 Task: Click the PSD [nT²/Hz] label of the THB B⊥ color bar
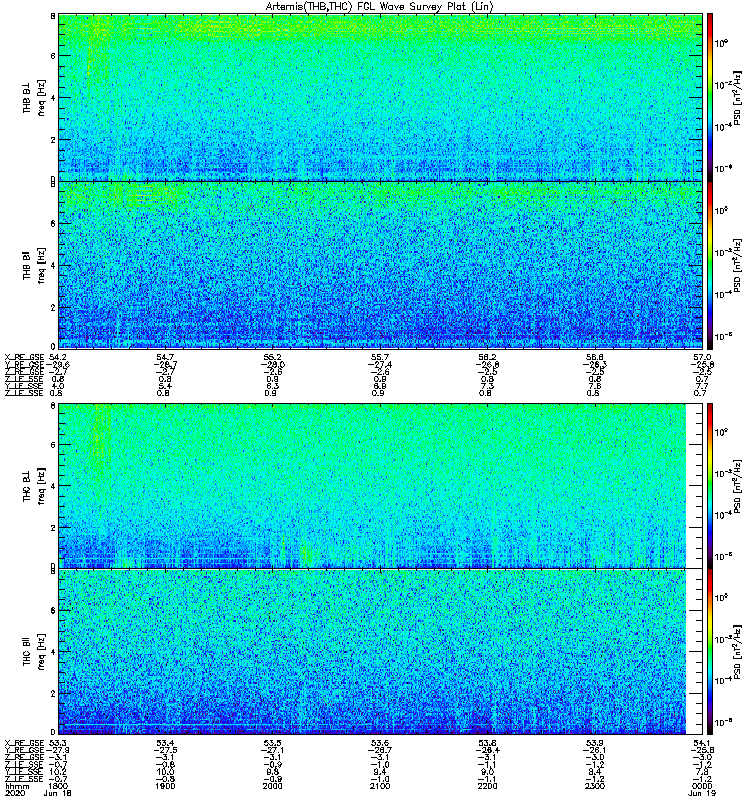click(x=737, y=97)
